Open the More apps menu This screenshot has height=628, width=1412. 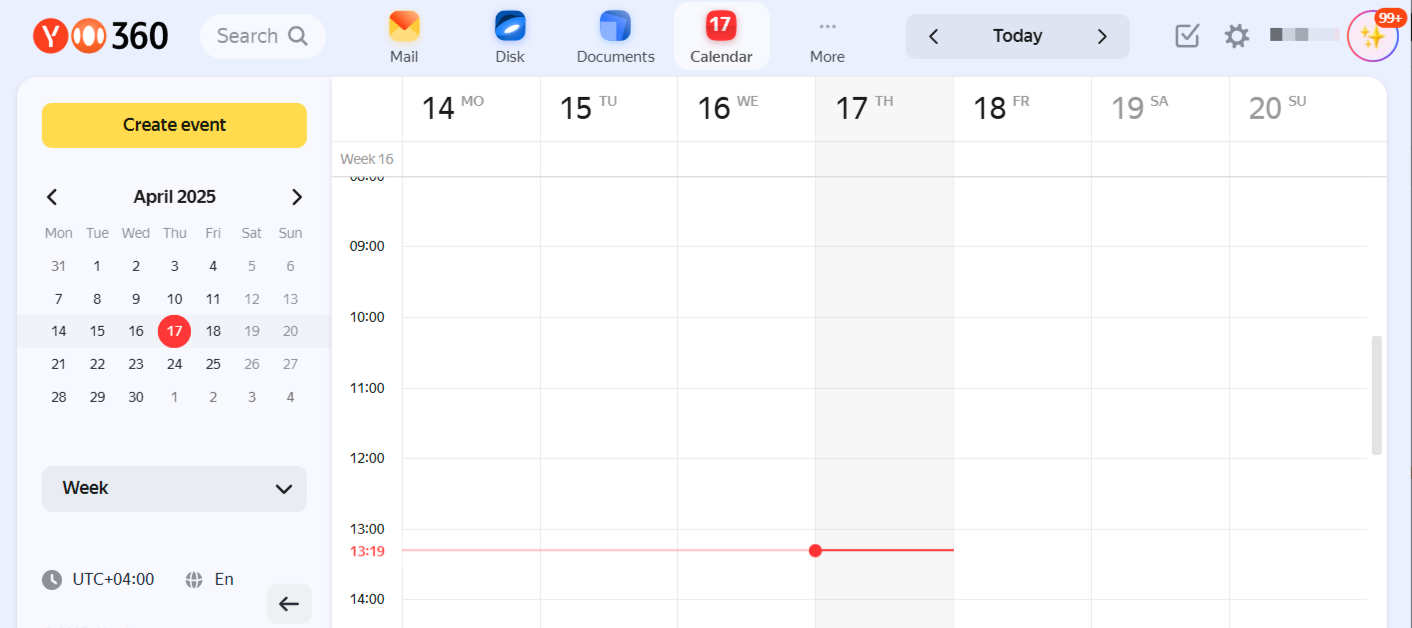pos(827,36)
